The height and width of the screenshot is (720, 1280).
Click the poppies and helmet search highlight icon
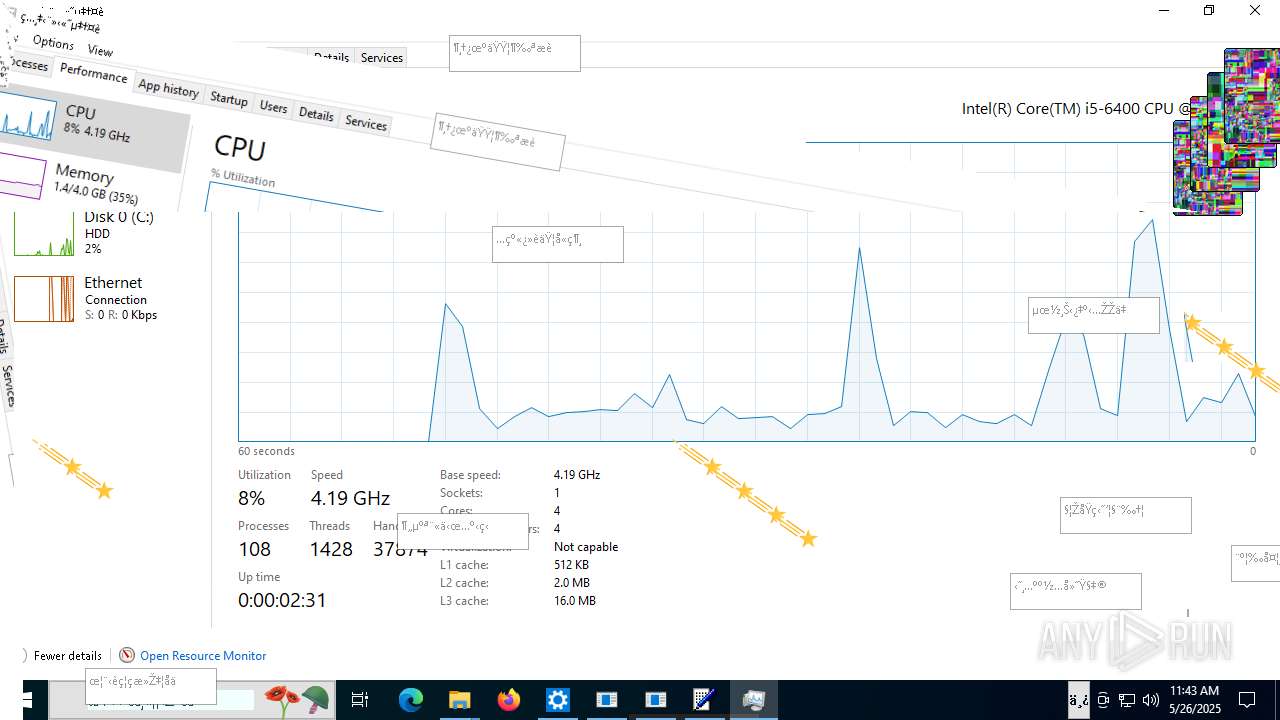click(297, 699)
